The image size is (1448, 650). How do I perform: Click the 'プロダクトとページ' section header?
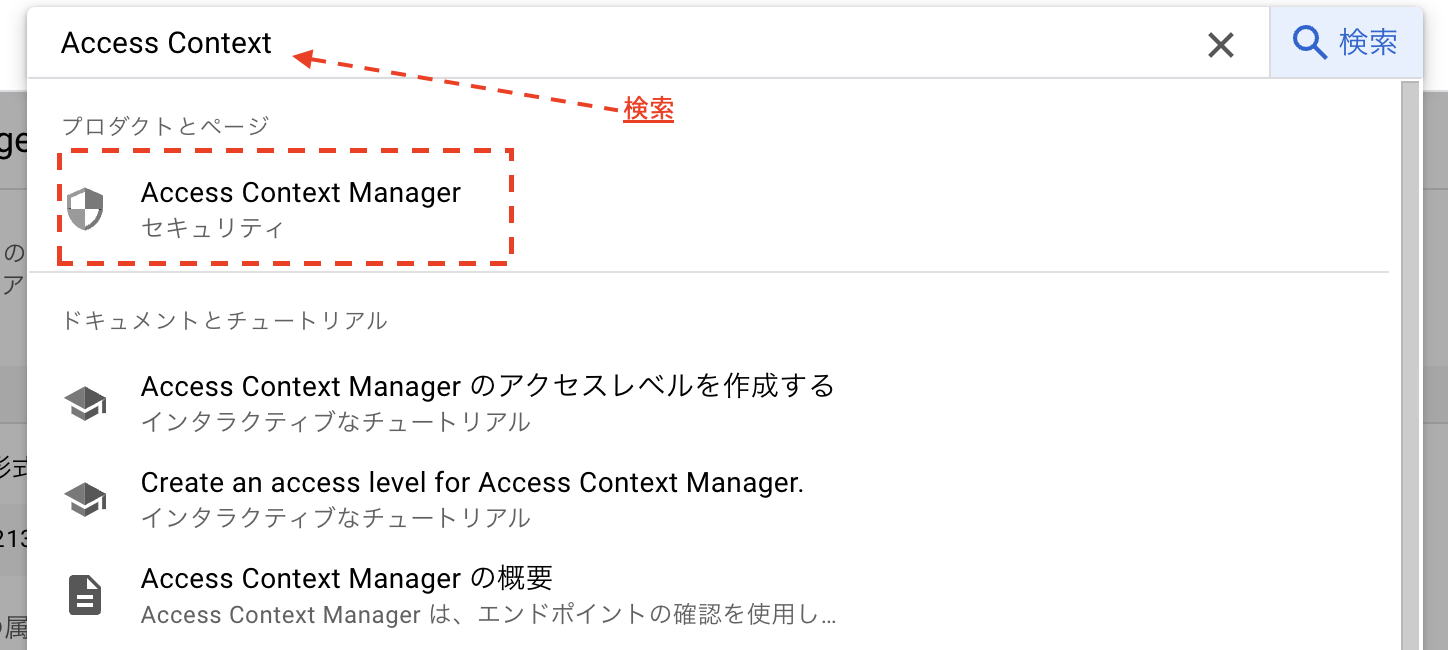(x=165, y=126)
